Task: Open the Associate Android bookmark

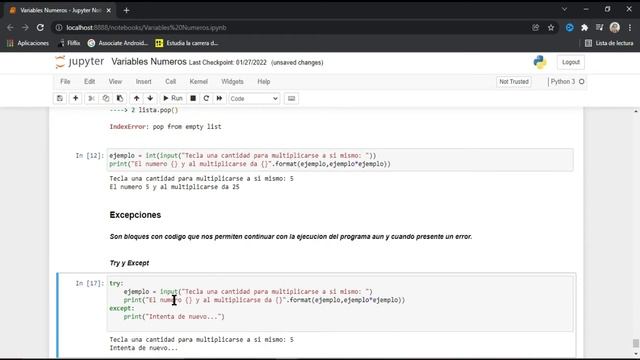Action: (118, 43)
